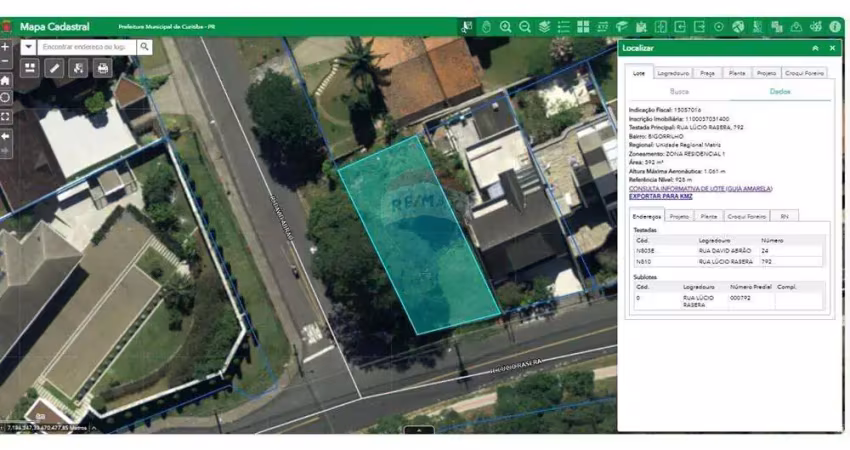Click the Exportar para KMZ link
This screenshot has height=450, width=850.
[660, 196]
